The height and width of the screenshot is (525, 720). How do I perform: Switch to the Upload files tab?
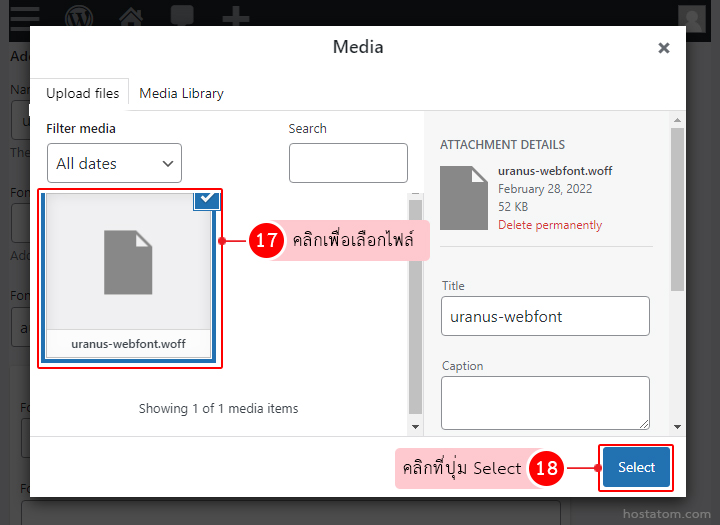82,93
